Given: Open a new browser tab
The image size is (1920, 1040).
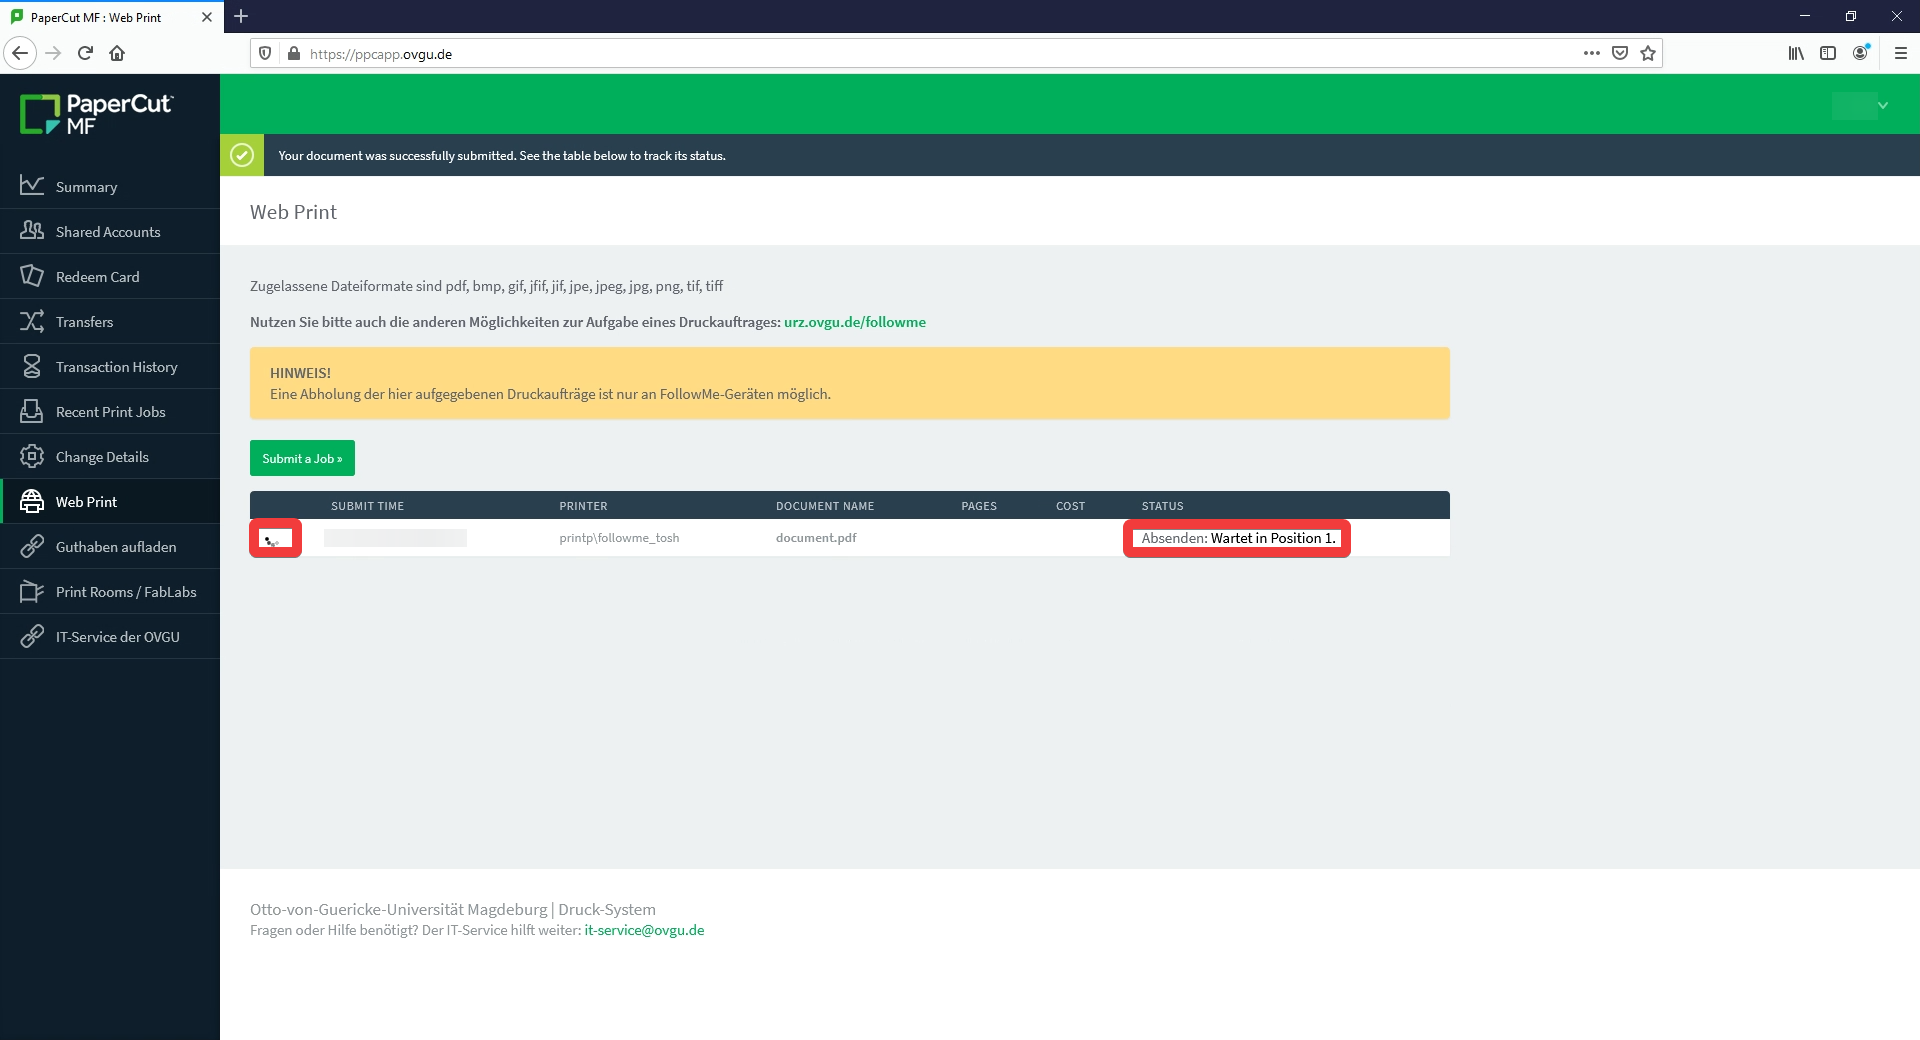Looking at the screenshot, I should [241, 16].
